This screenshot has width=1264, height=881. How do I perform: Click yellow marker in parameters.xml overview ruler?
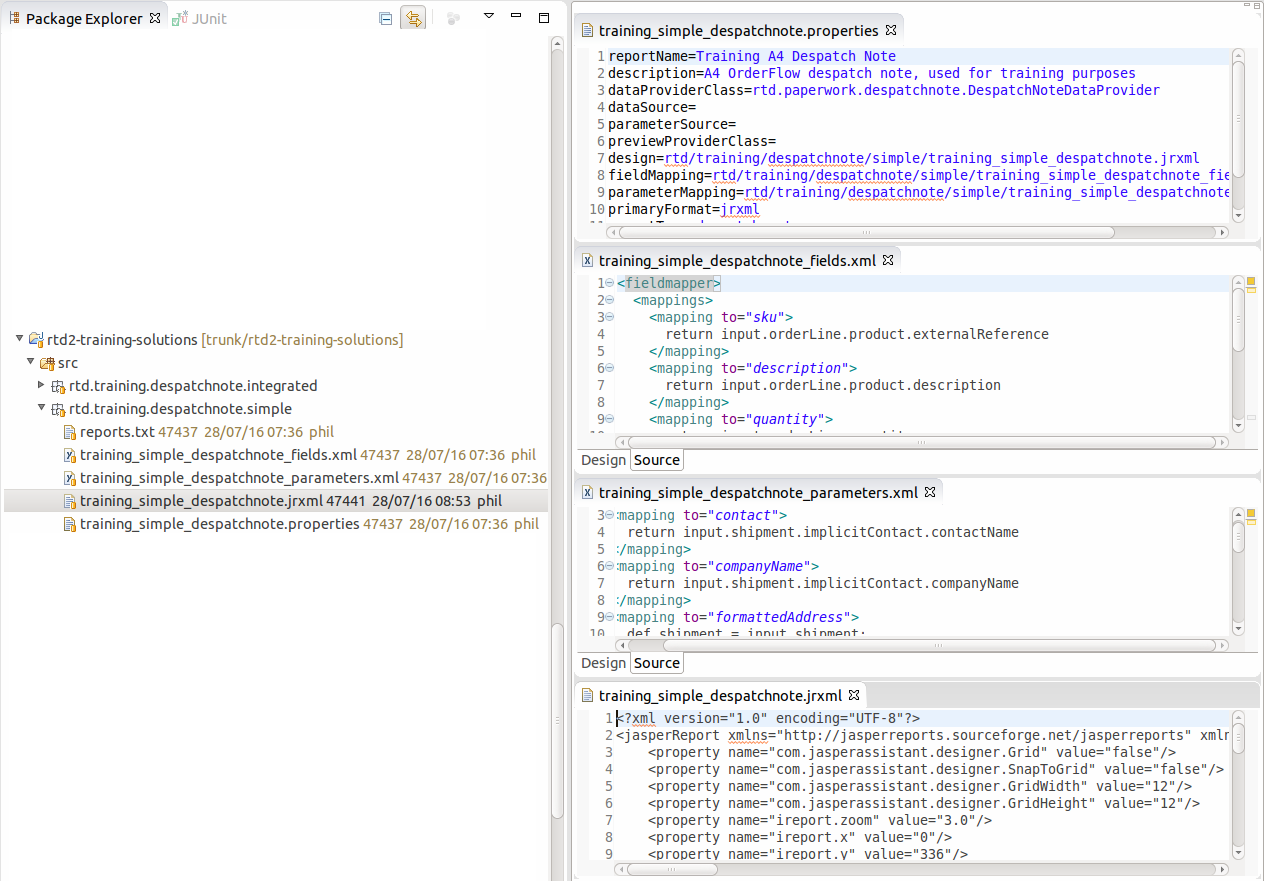pyautogui.click(x=1252, y=511)
